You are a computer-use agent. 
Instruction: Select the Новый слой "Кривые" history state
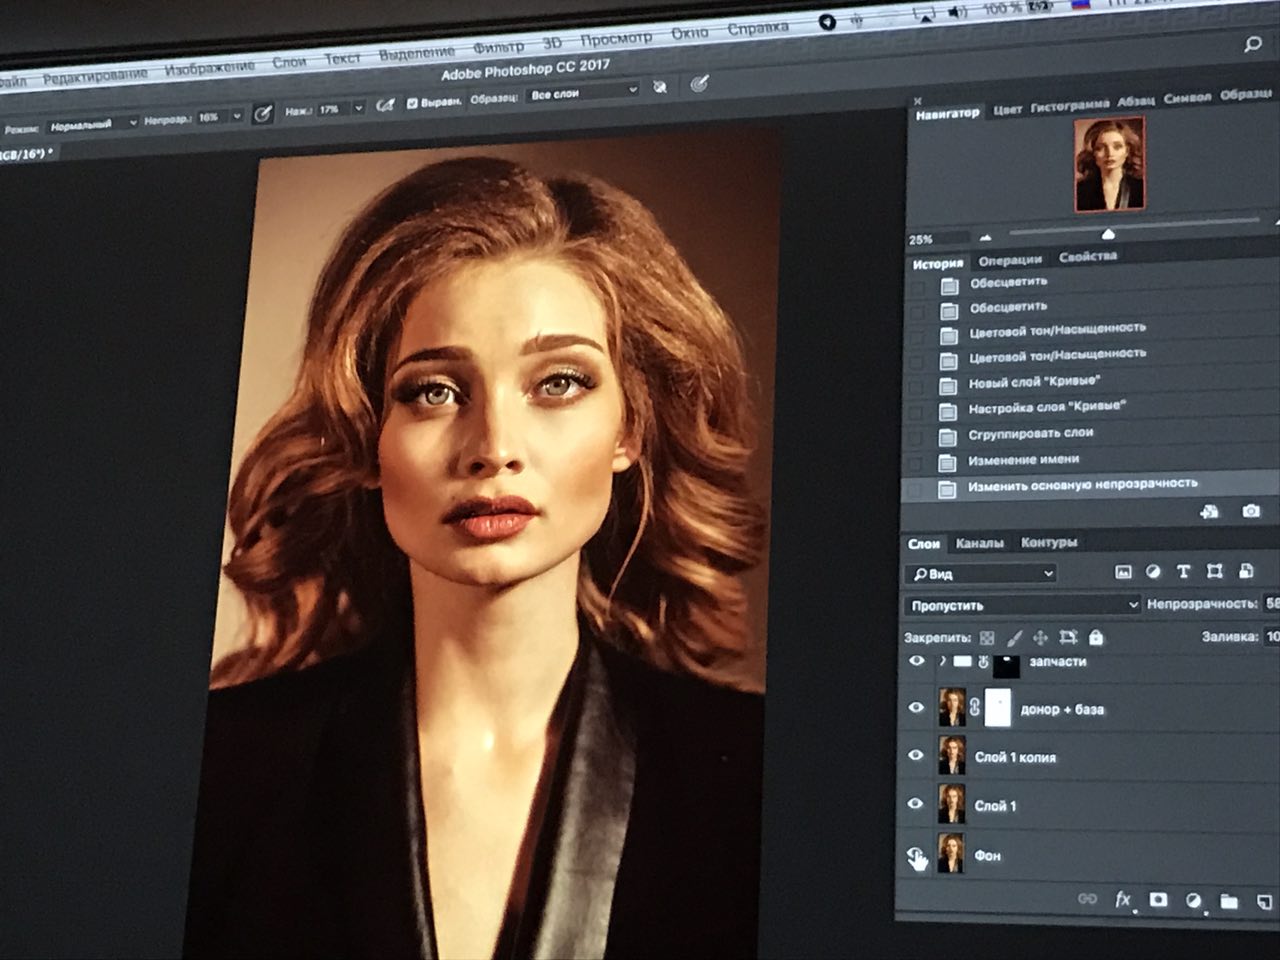[x=1033, y=382]
